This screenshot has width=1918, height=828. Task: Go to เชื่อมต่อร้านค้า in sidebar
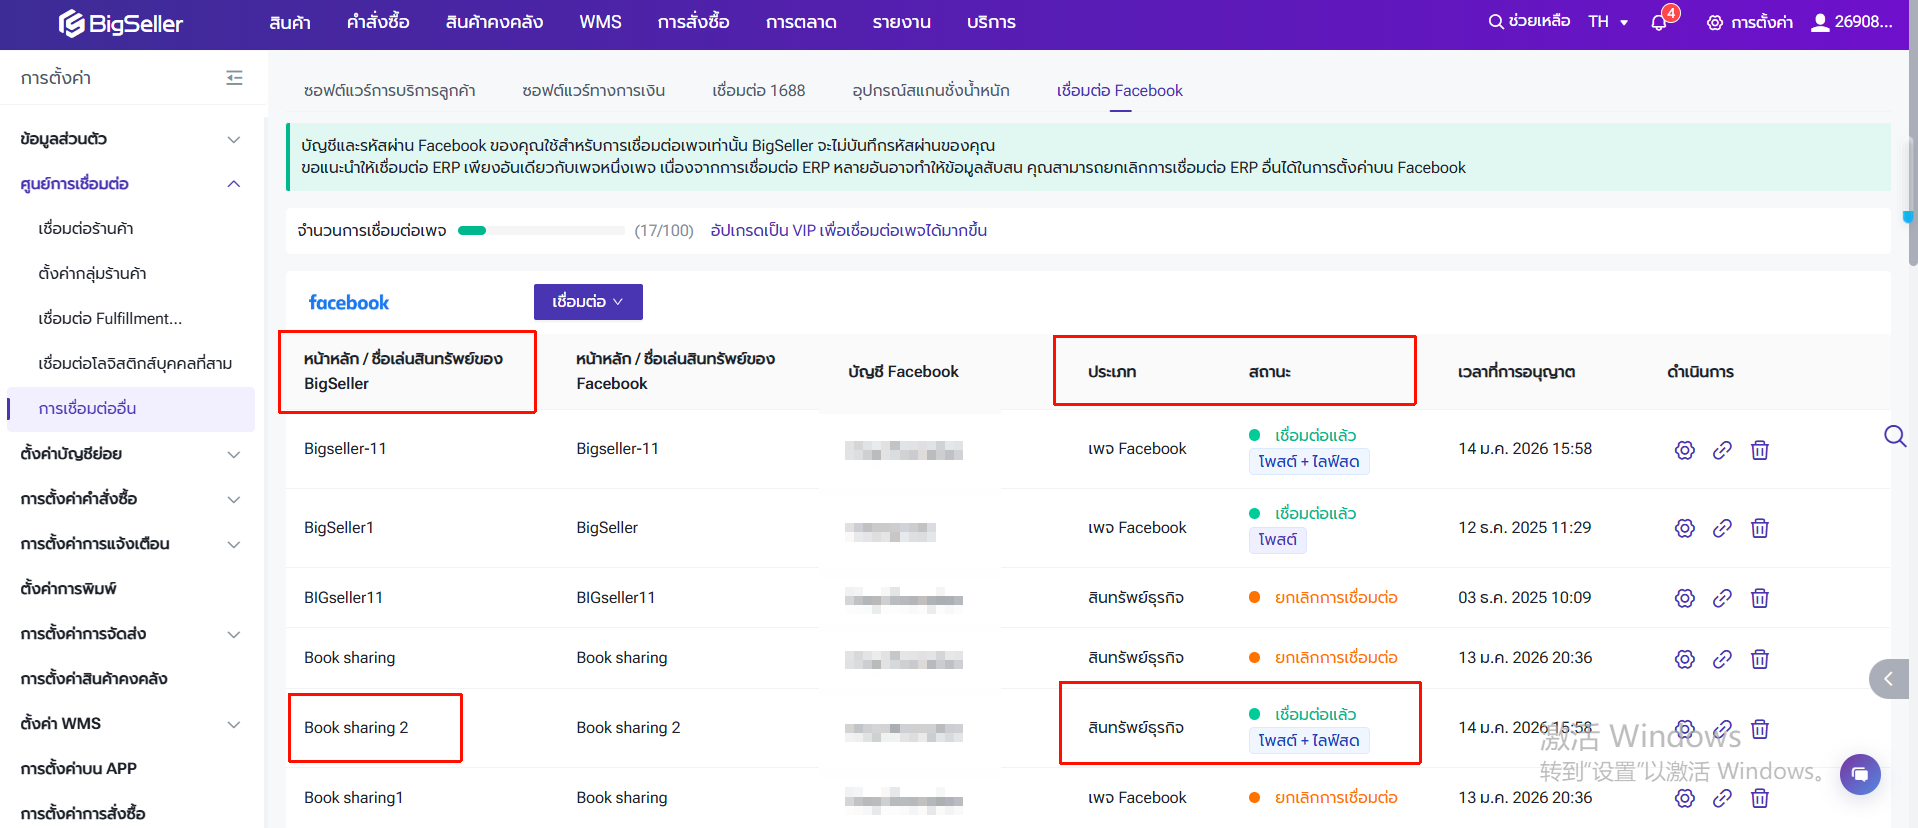click(x=86, y=229)
